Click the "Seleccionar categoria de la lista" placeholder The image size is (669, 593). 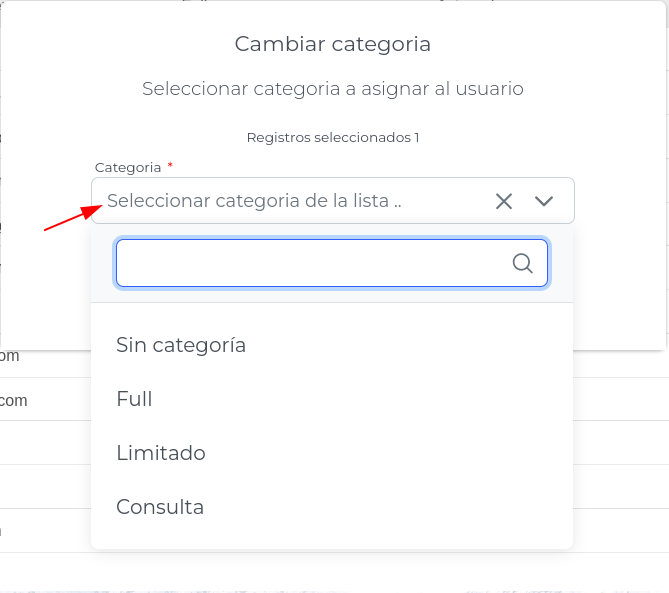pos(254,201)
